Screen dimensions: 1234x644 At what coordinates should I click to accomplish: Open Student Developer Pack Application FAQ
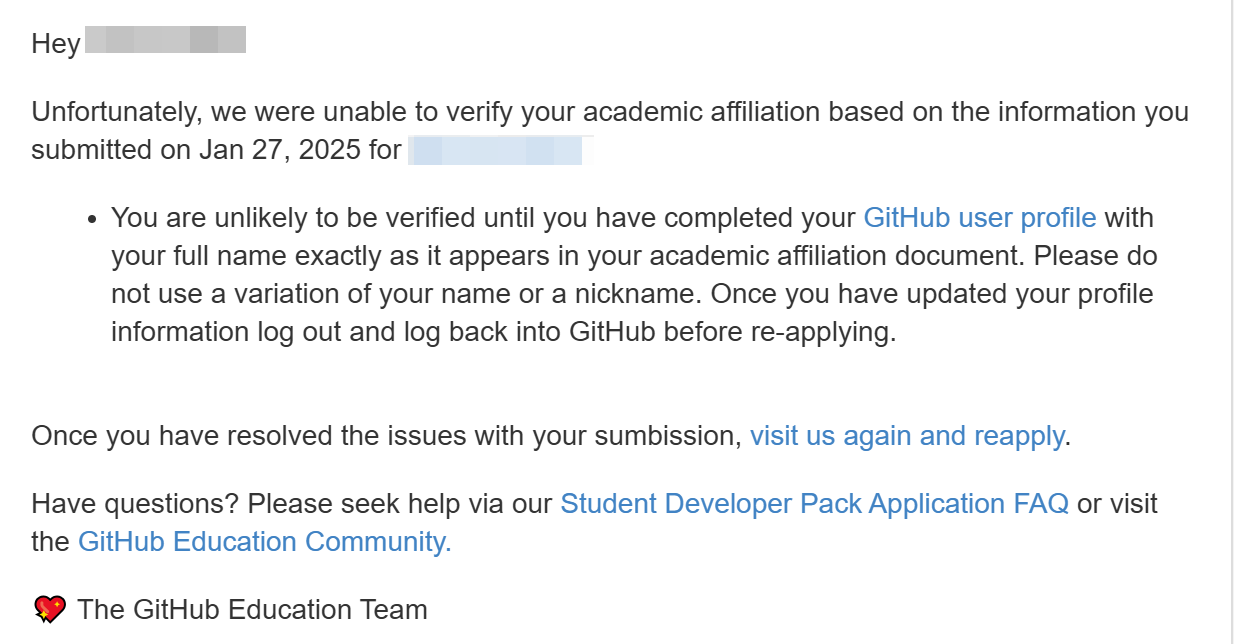click(x=815, y=503)
